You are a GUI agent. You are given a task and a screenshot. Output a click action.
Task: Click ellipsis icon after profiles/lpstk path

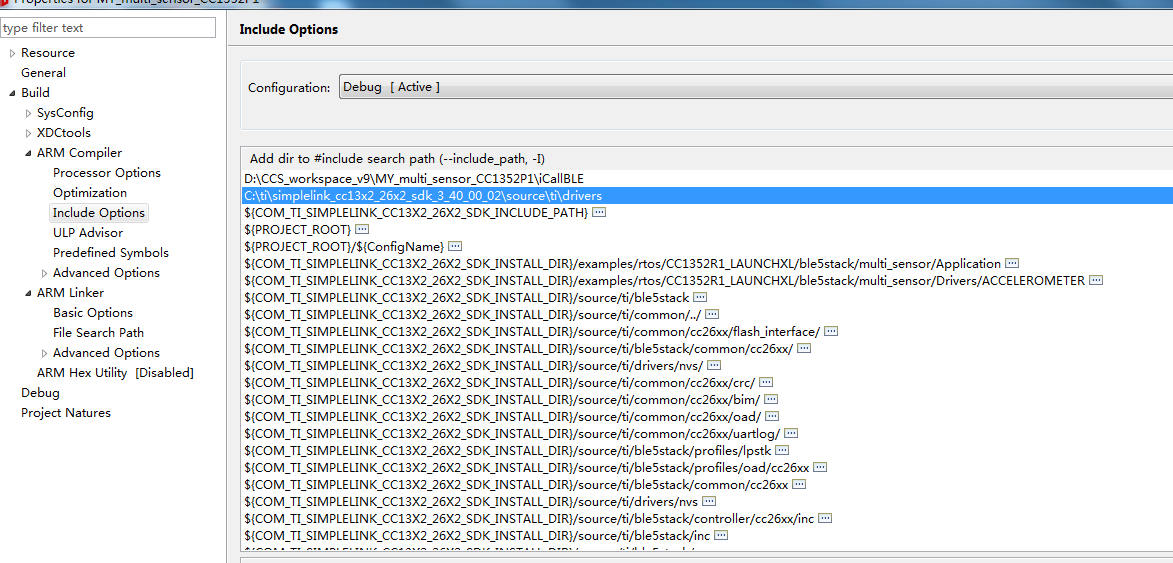(x=783, y=450)
